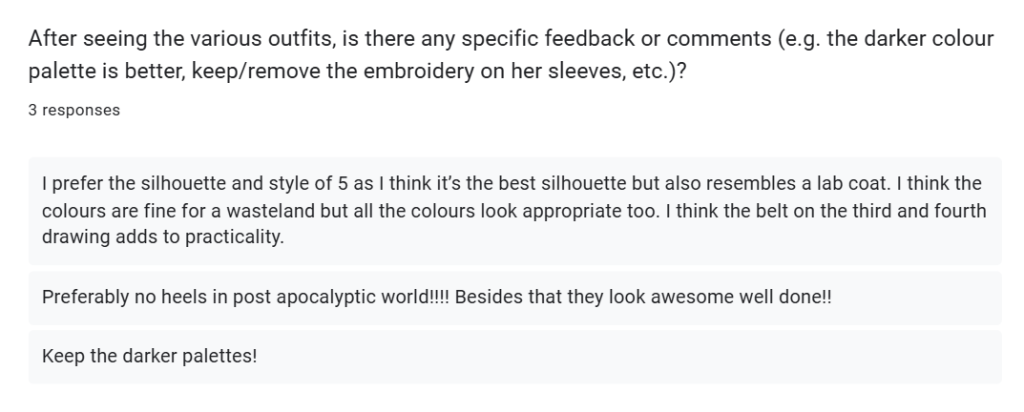Select the response preferring silhouette of 5
Image resolution: width=1024 pixels, height=412 pixels.
point(515,210)
